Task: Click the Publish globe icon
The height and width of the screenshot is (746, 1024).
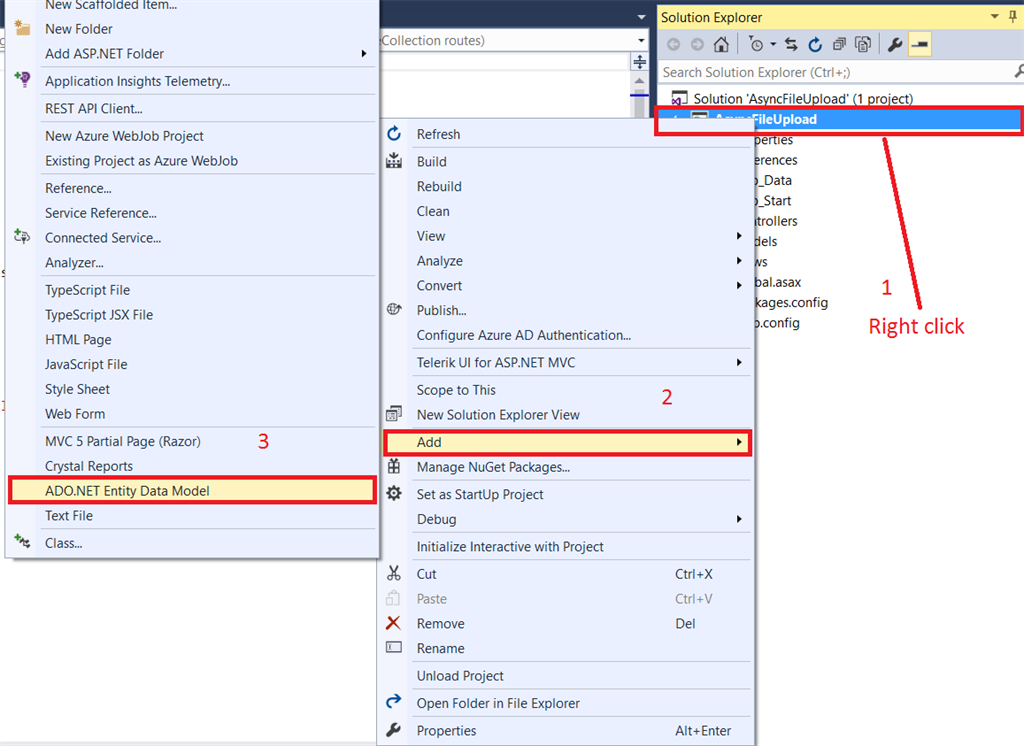Action: tap(394, 310)
